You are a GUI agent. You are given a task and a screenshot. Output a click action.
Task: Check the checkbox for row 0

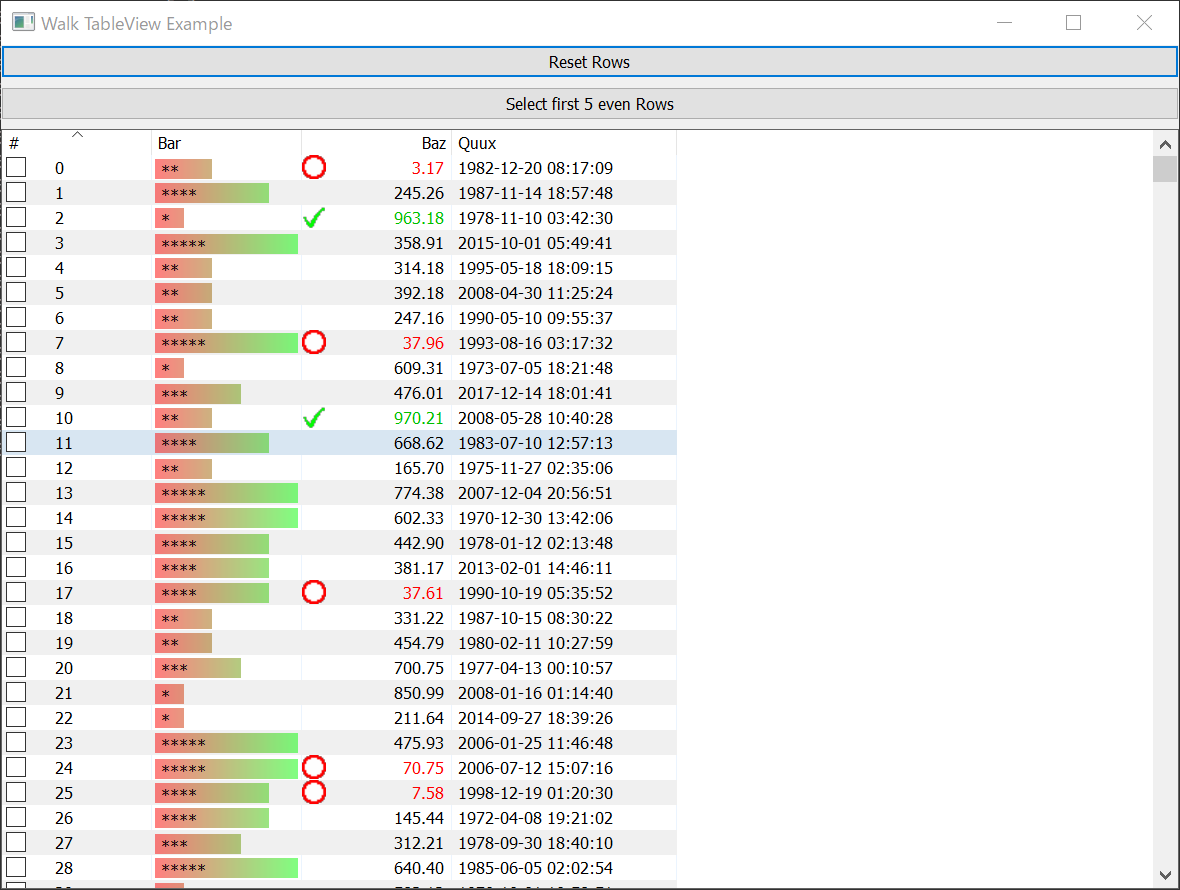click(x=16, y=167)
